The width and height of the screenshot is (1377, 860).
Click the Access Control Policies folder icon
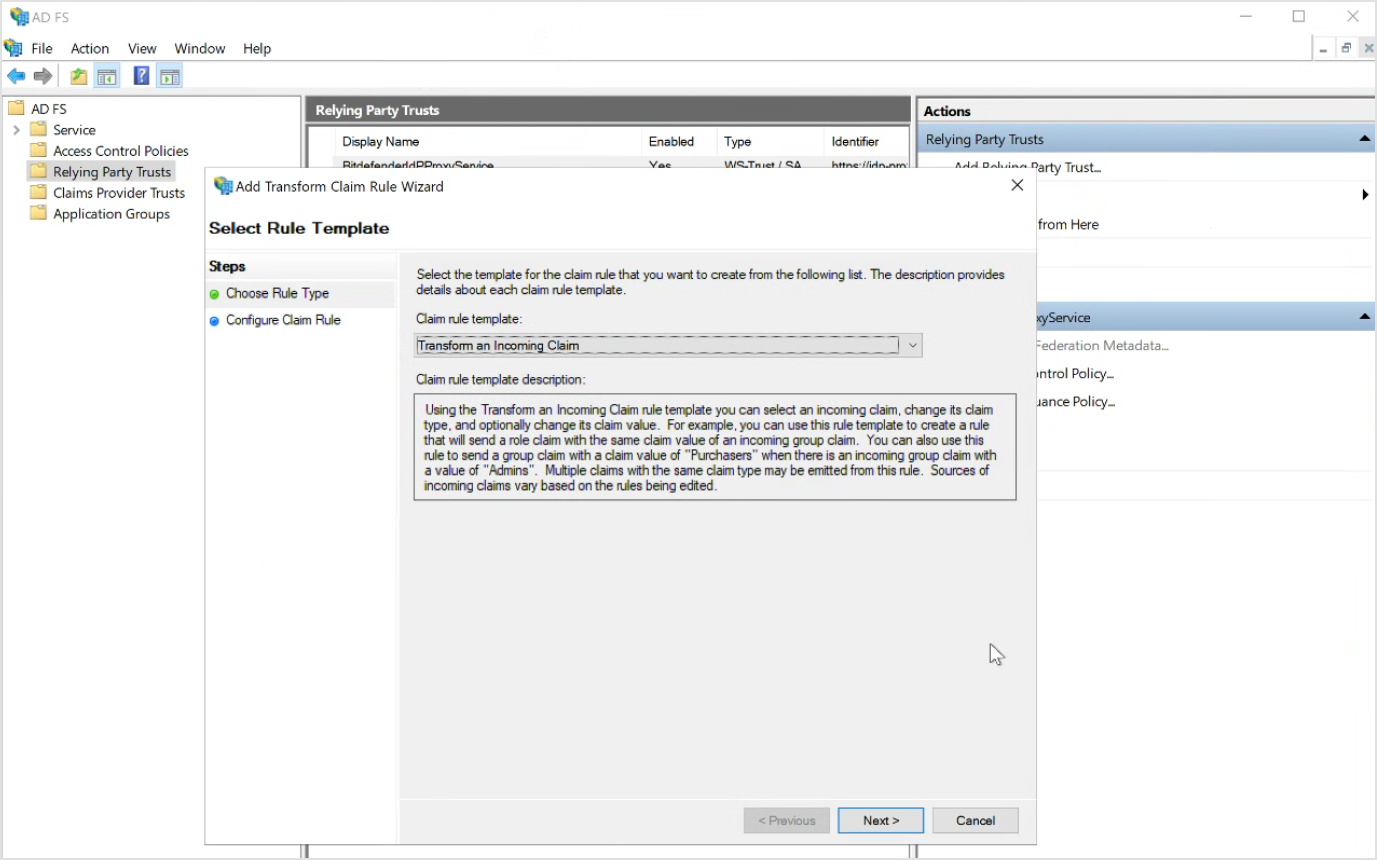tap(38, 150)
